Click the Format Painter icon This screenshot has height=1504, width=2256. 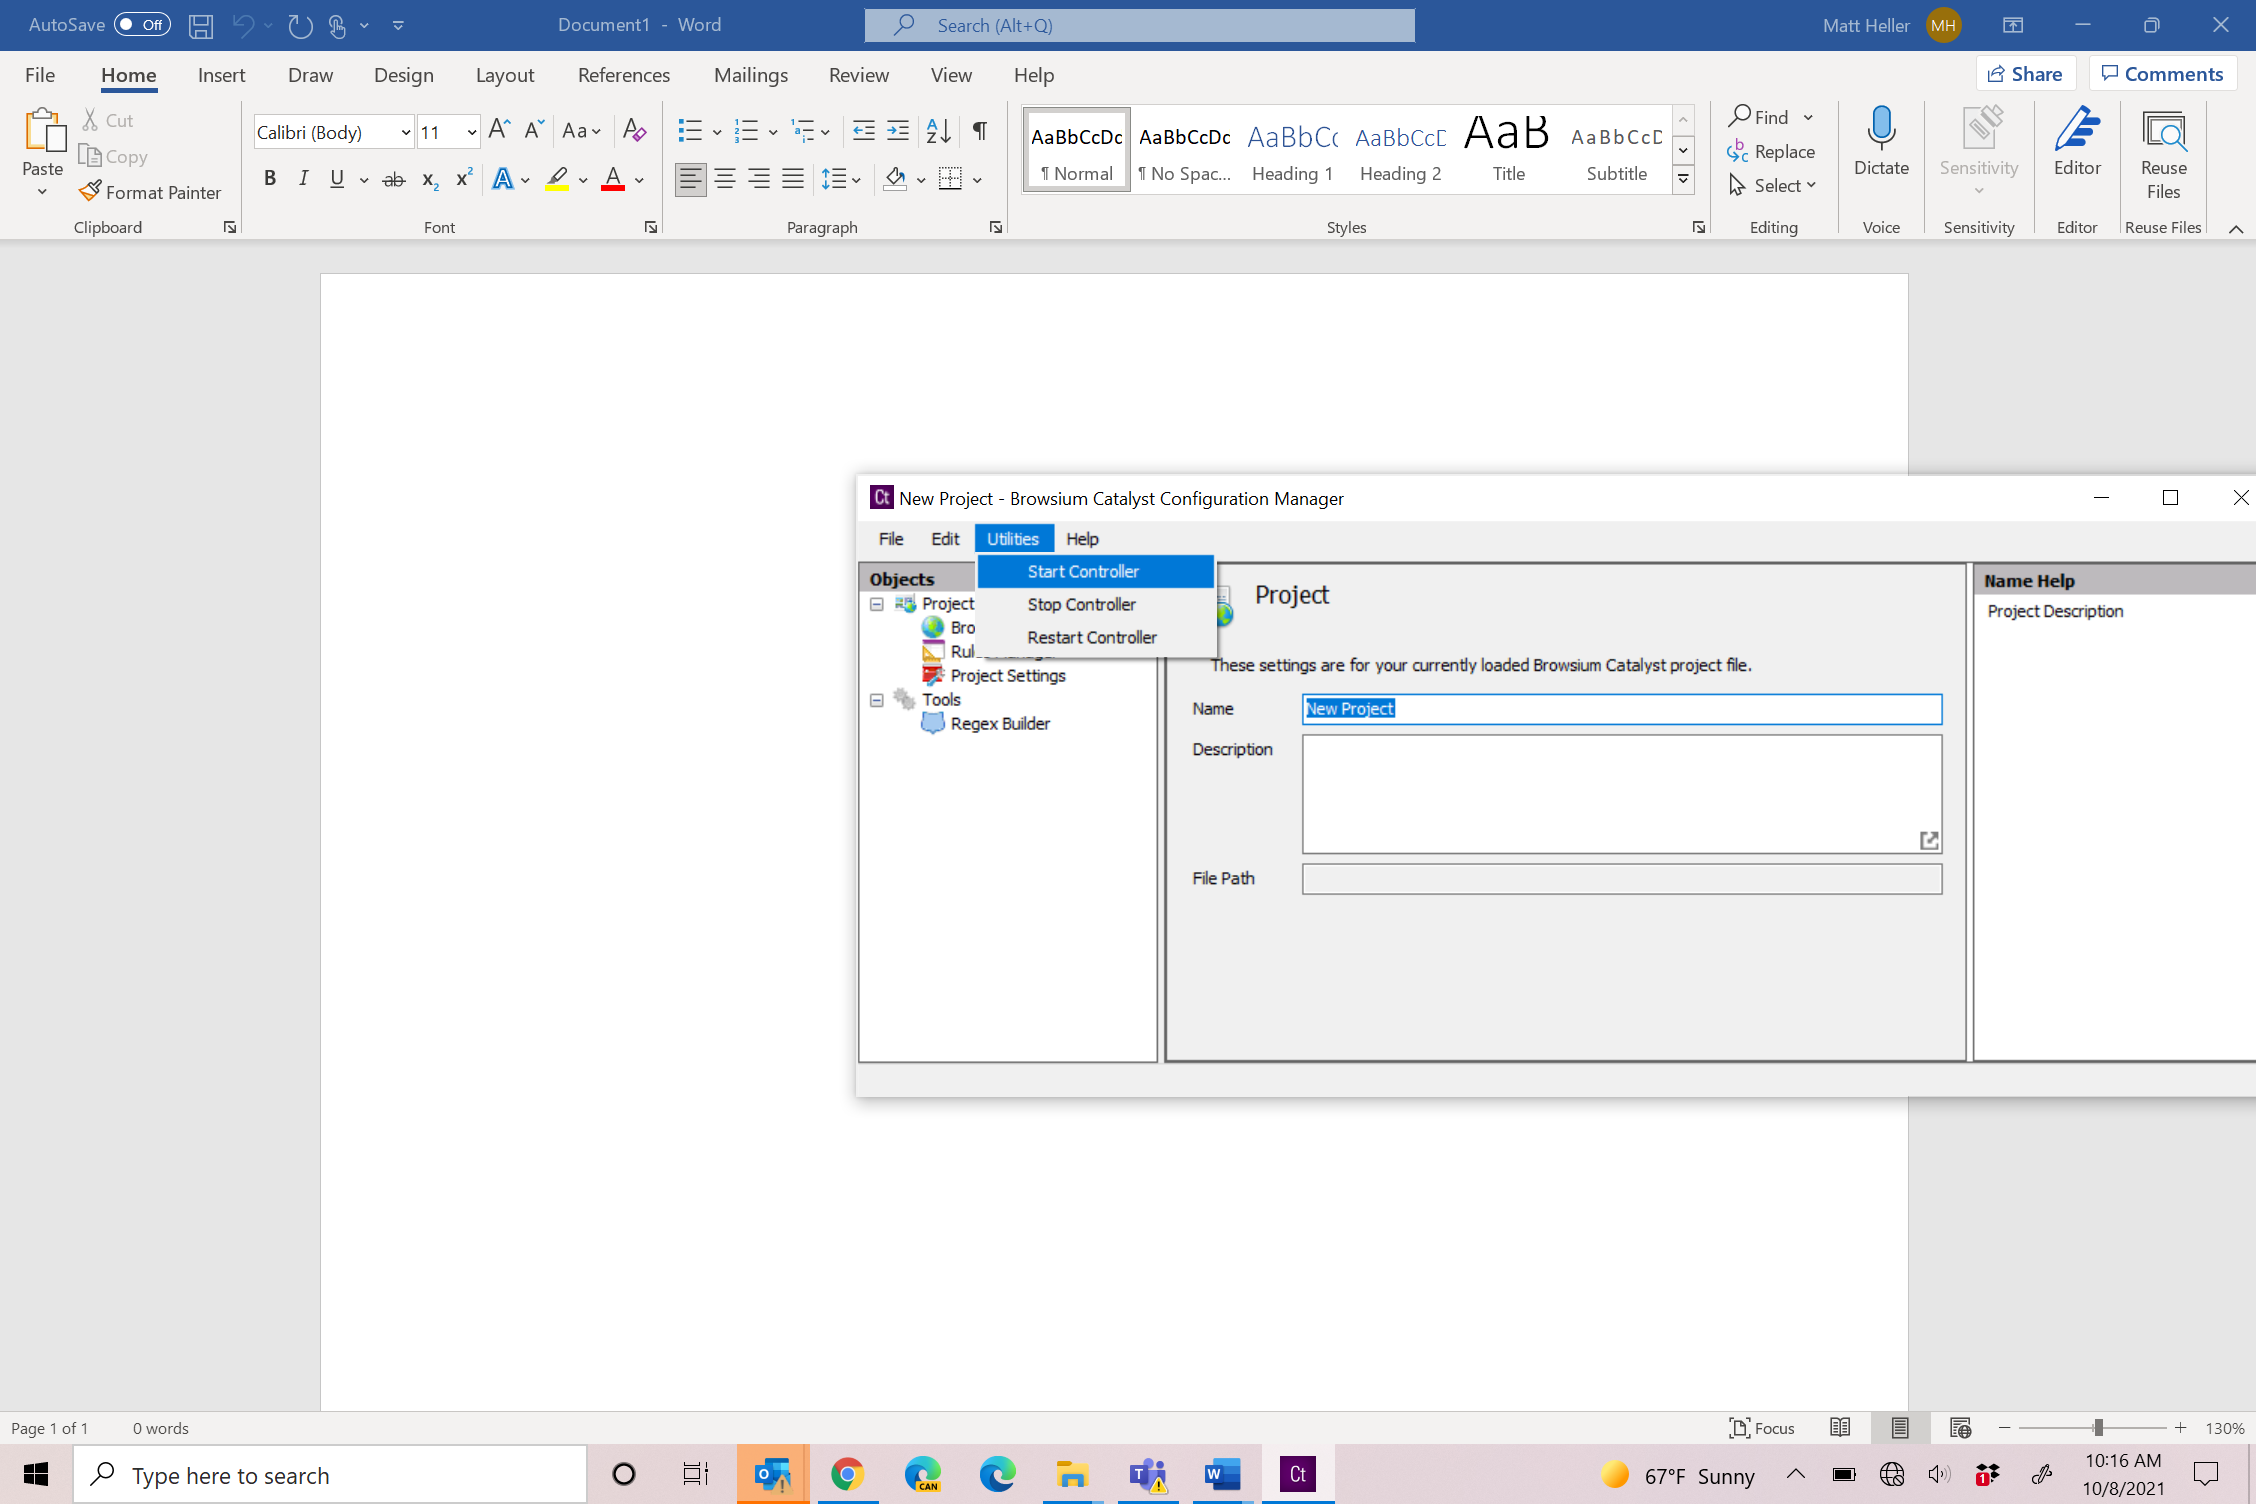pos(91,191)
